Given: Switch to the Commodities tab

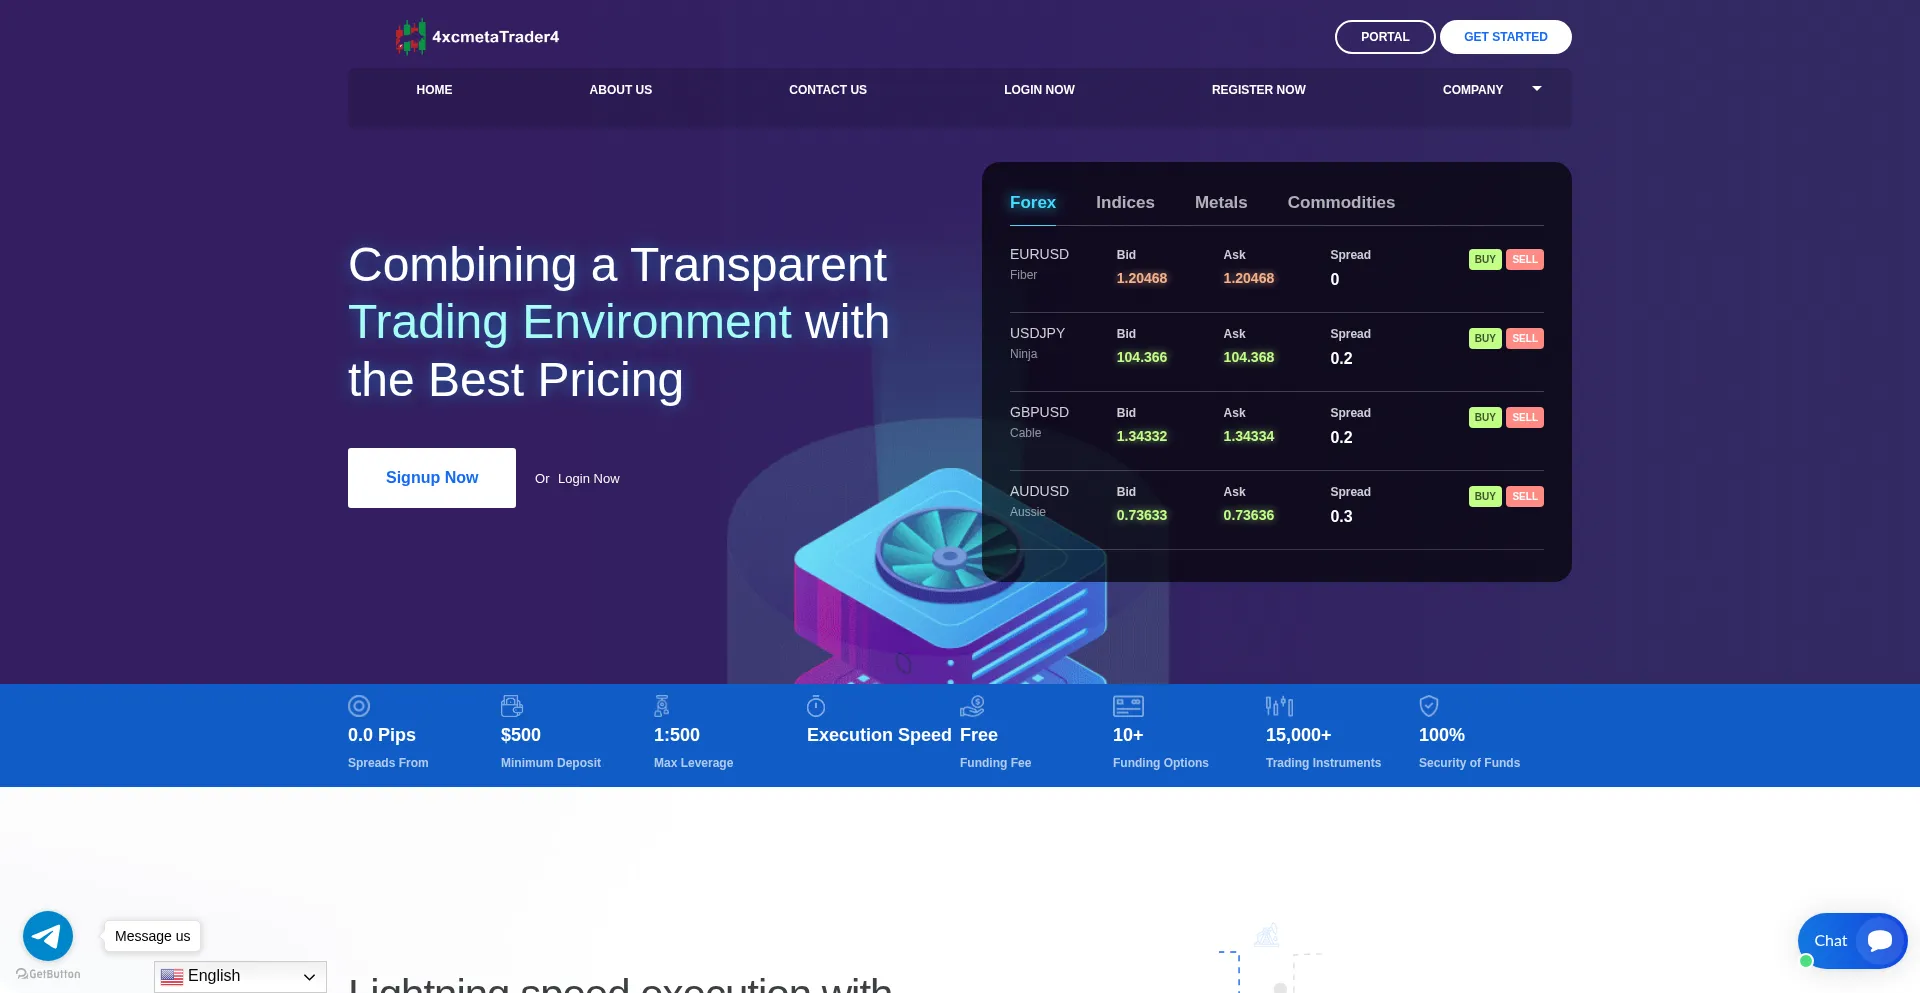Looking at the screenshot, I should tap(1341, 202).
